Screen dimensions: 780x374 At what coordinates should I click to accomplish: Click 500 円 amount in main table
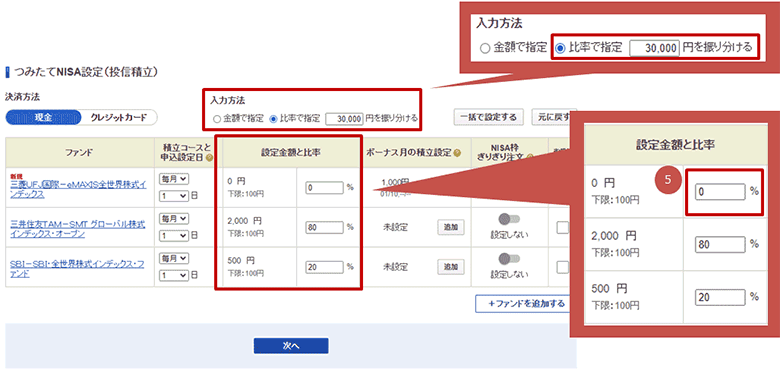point(241,260)
